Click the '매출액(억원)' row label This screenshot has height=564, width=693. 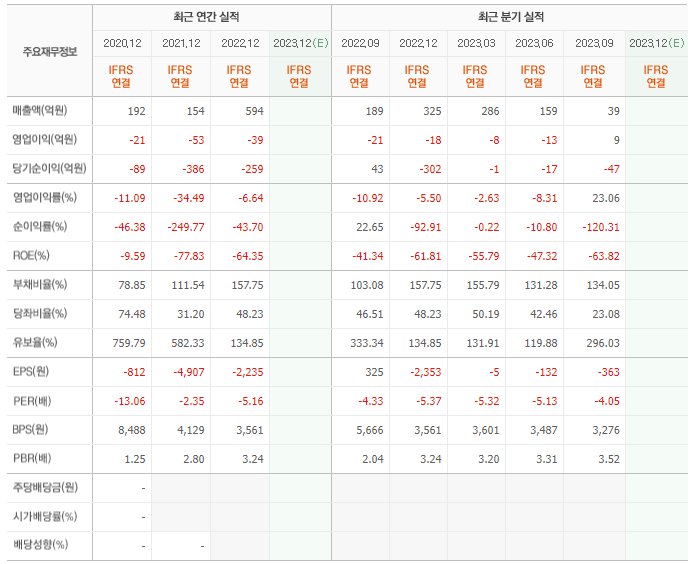pos(40,111)
